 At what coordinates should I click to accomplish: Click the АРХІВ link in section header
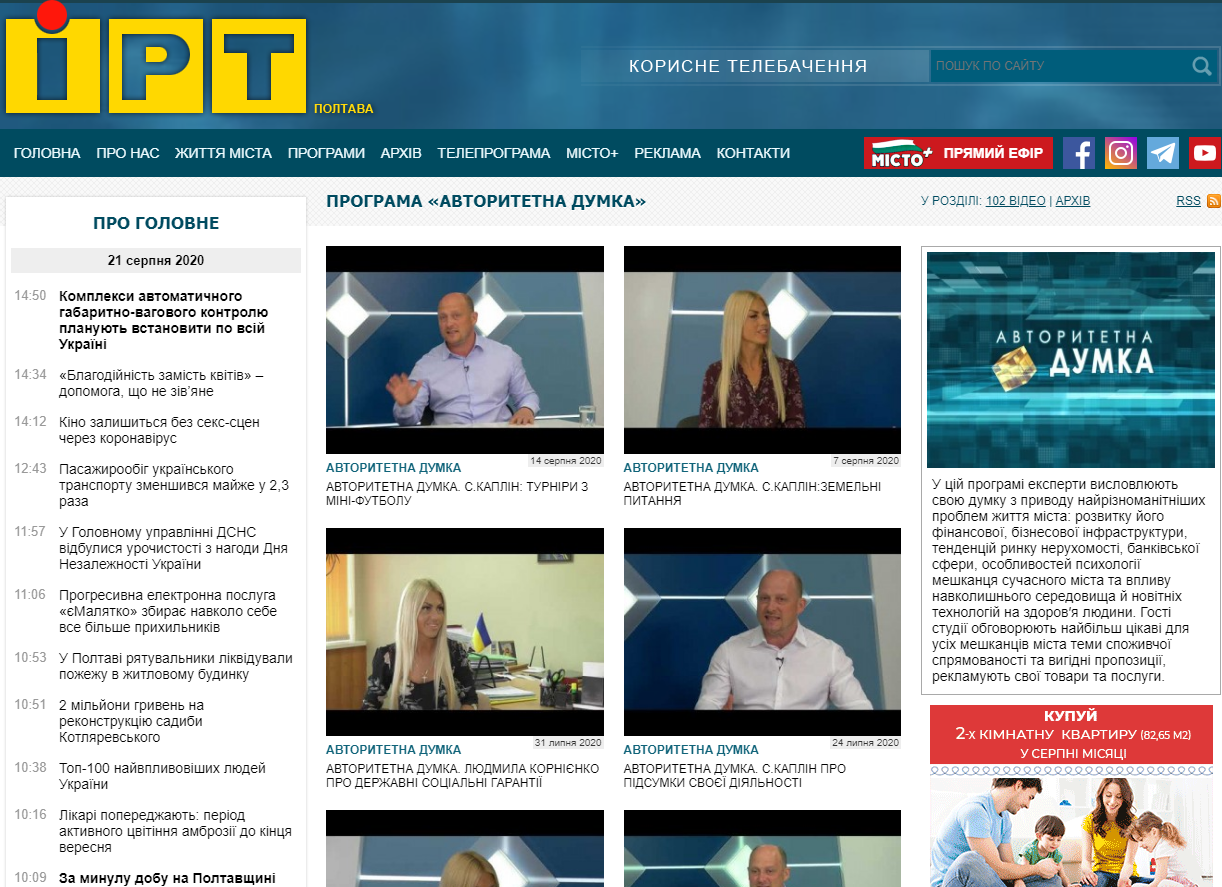[x=1073, y=201]
